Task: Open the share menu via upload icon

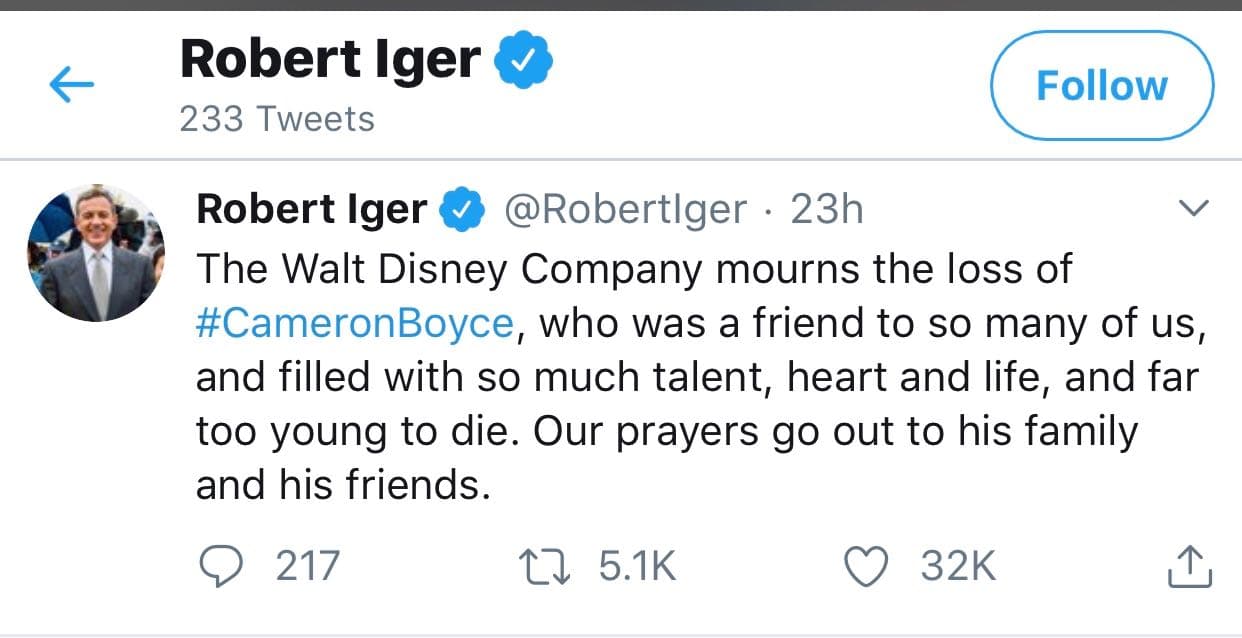Action: [x=1190, y=565]
